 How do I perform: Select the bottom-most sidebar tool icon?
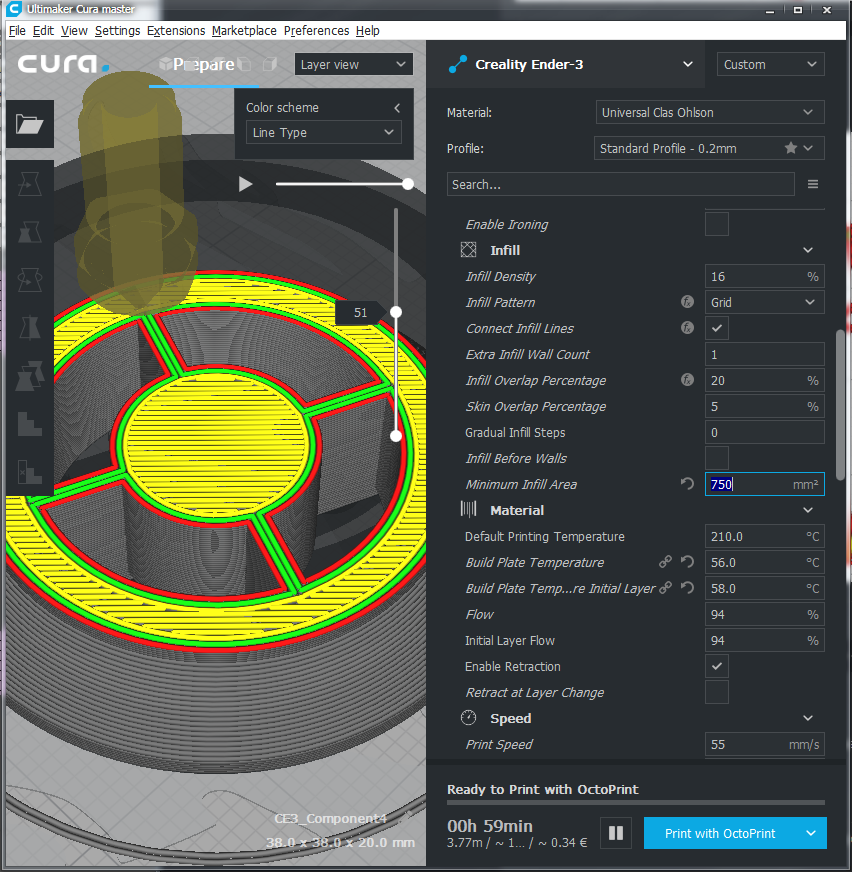pos(29,472)
